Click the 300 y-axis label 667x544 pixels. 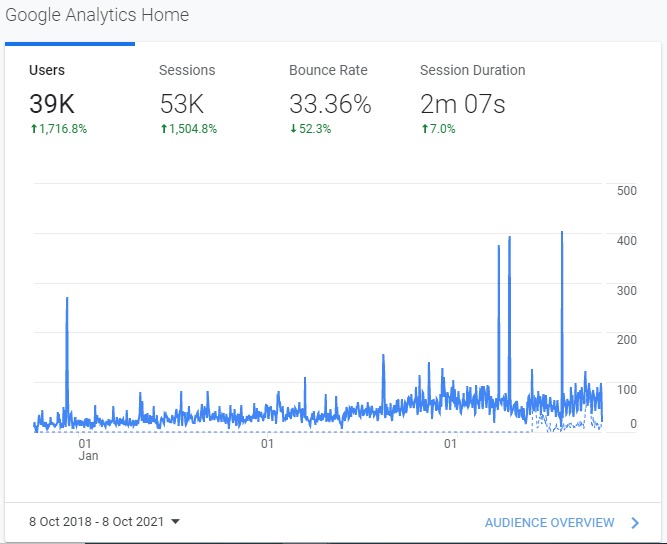pyautogui.click(x=627, y=291)
